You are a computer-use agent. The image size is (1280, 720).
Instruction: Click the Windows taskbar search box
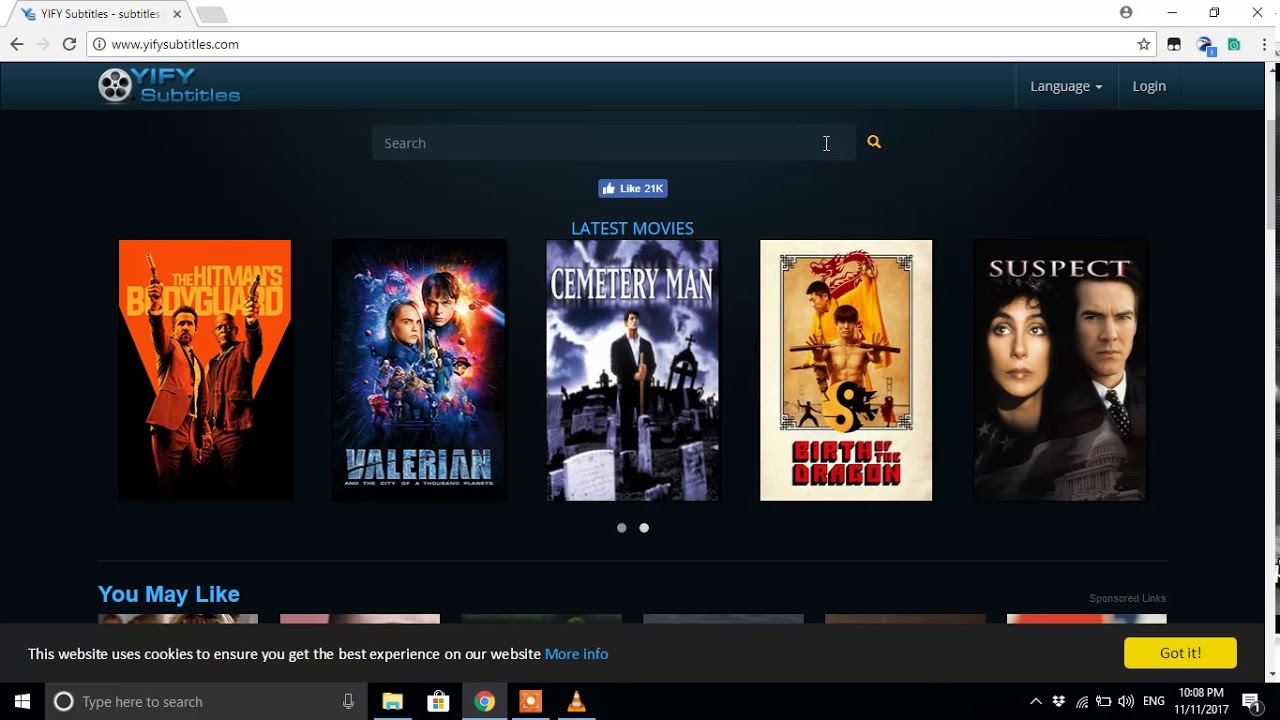tap(205, 701)
